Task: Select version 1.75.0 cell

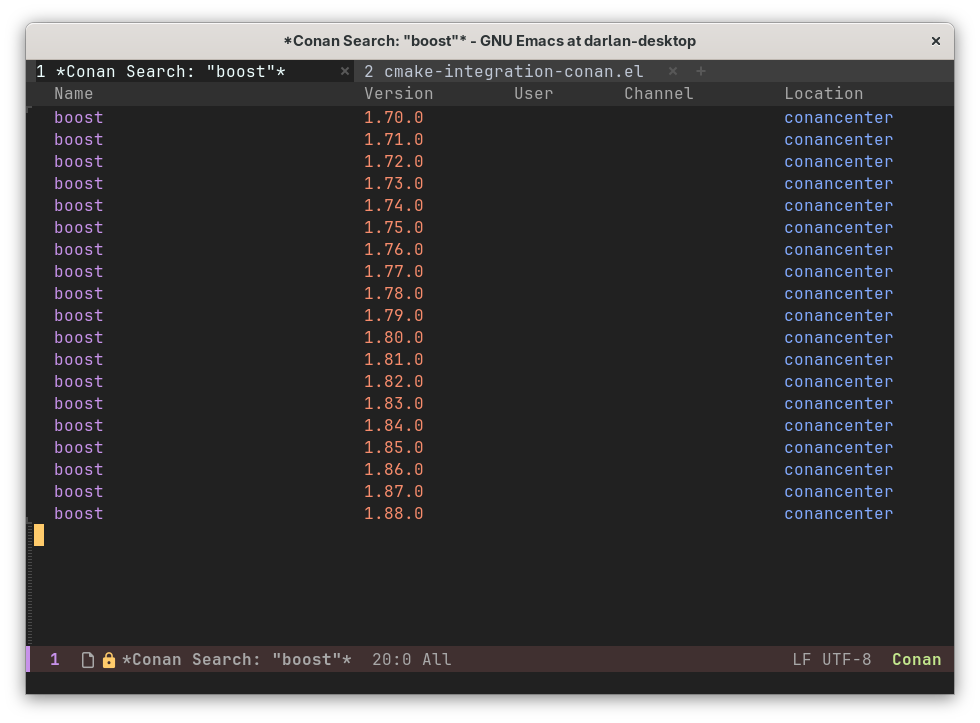Action: click(x=394, y=227)
